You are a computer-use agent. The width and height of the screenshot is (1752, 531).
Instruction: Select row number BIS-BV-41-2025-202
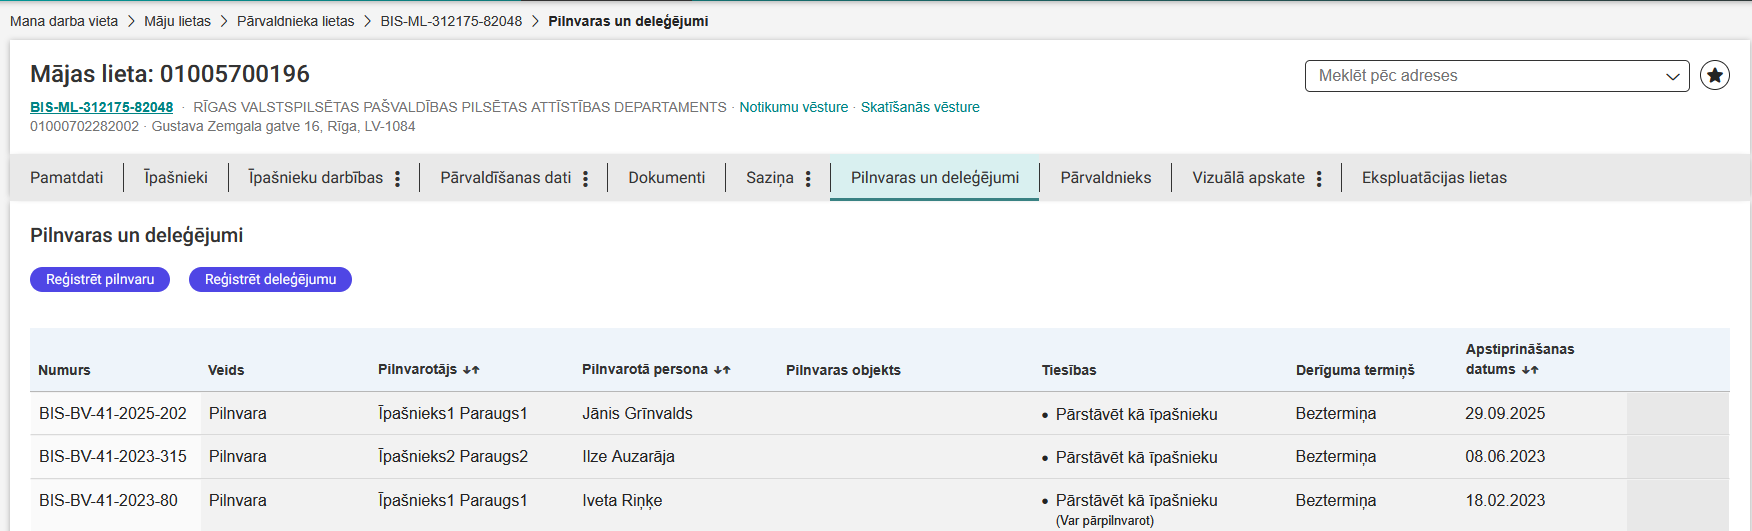(113, 413)
